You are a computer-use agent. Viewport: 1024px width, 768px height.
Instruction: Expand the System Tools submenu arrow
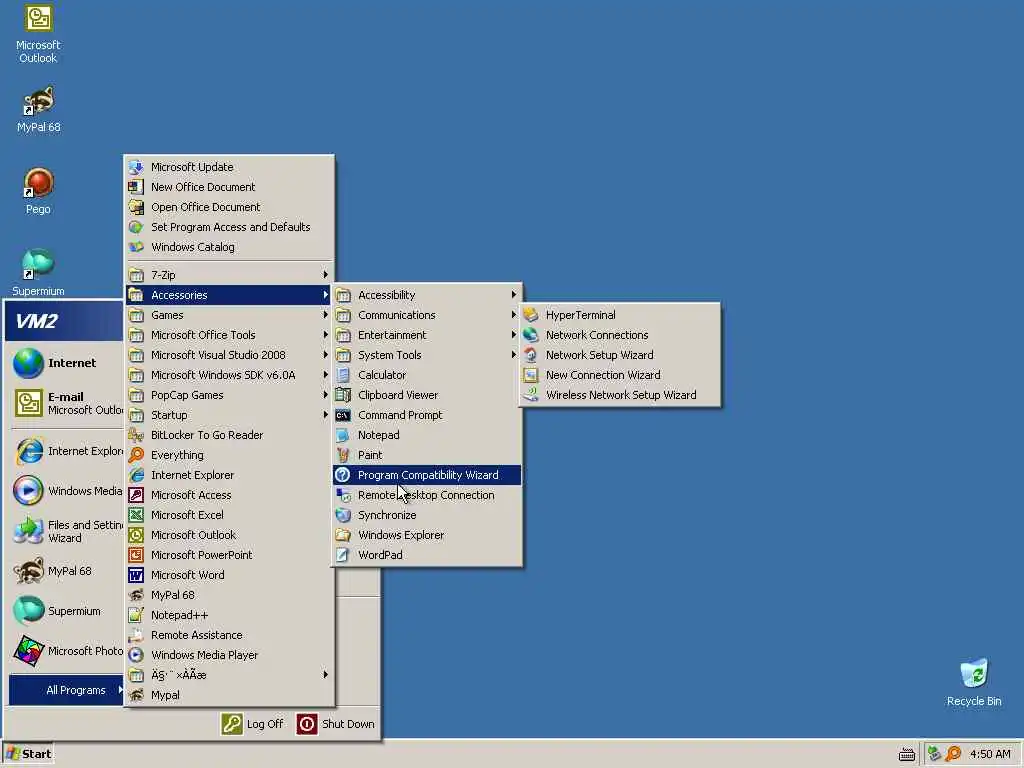coord(514,355)
